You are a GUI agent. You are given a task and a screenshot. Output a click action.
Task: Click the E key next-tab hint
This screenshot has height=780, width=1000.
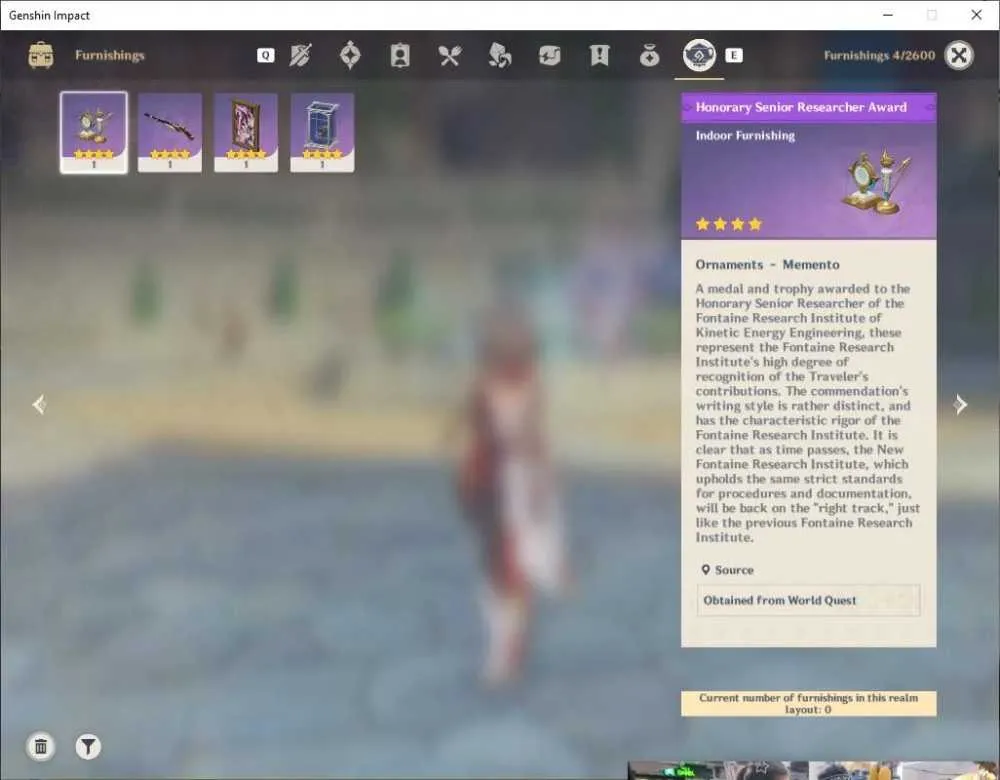[733, 55]
